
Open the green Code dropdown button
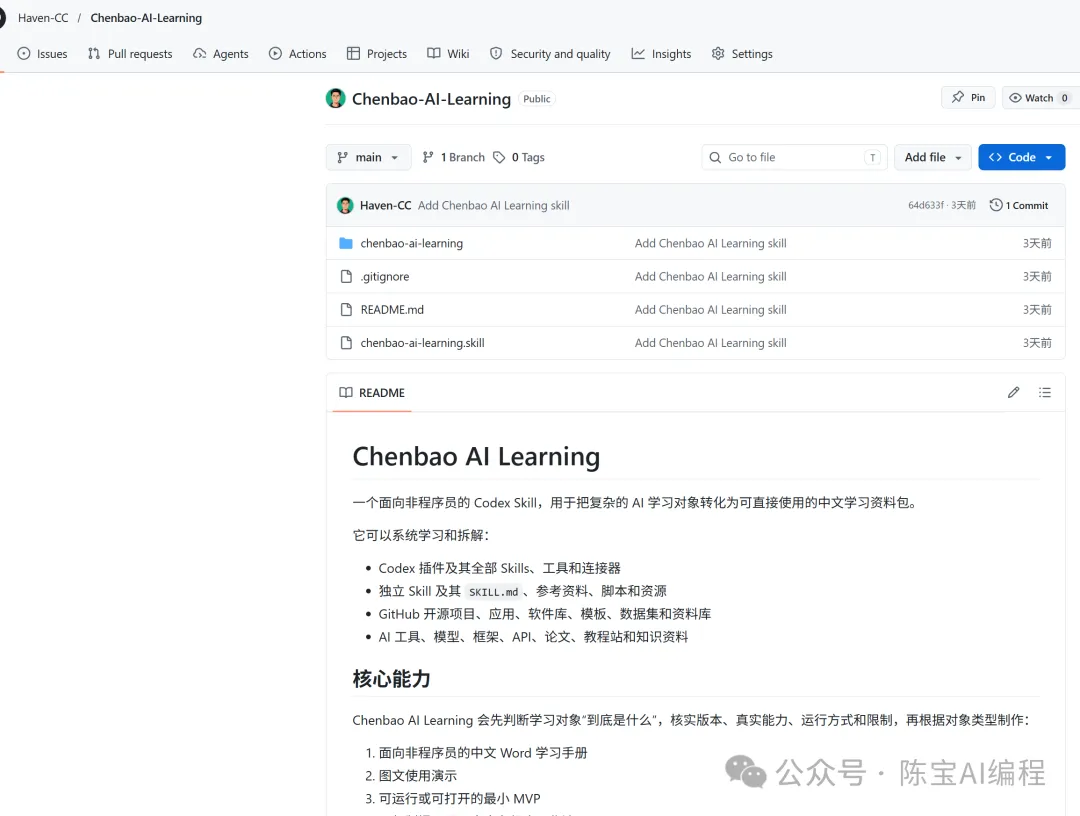[1021, 157]
